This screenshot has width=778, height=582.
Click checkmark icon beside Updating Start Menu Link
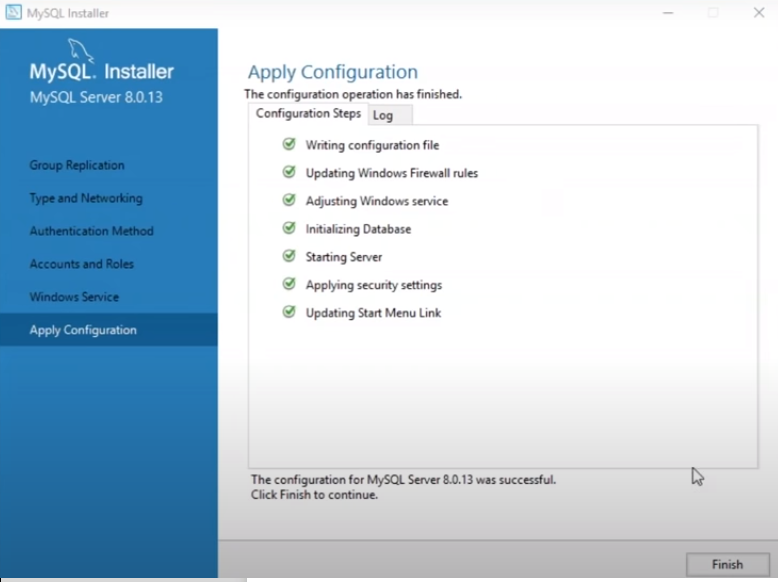click(289, 312)
